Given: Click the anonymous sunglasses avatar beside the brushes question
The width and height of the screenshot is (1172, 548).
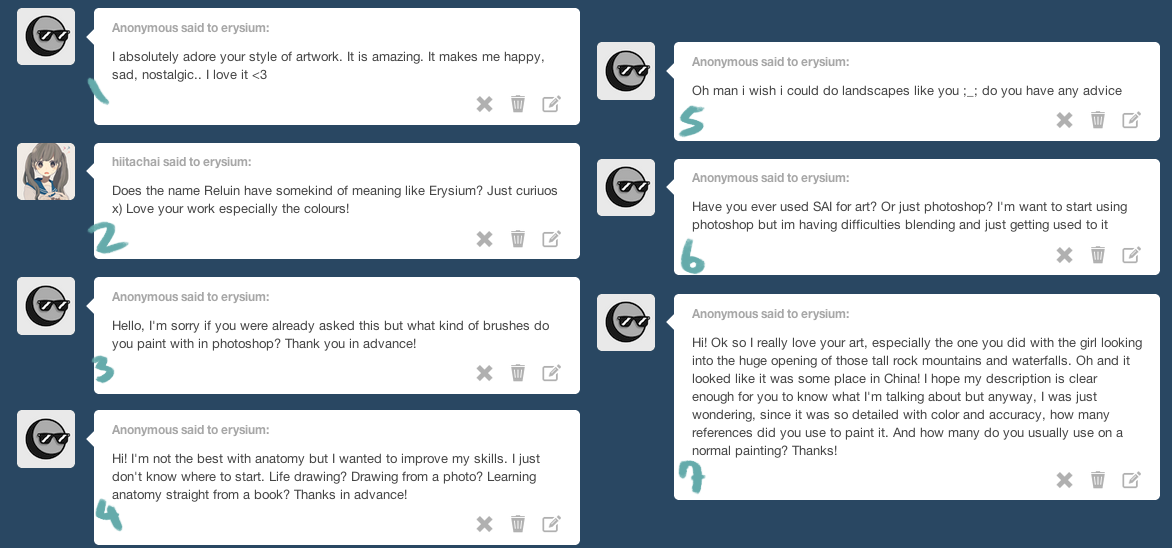Looking at the screenshot, I should pyautogui.click(x=46, y=306).
